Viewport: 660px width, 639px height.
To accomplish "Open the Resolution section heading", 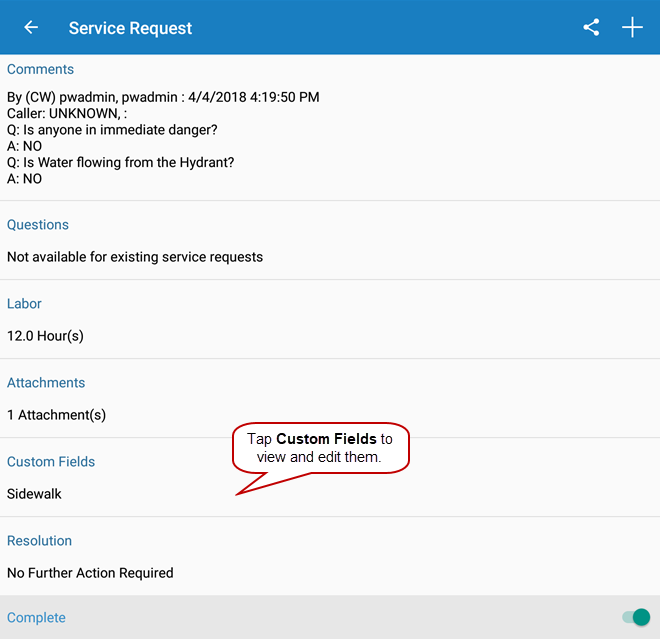I will [x=39, y=541].
